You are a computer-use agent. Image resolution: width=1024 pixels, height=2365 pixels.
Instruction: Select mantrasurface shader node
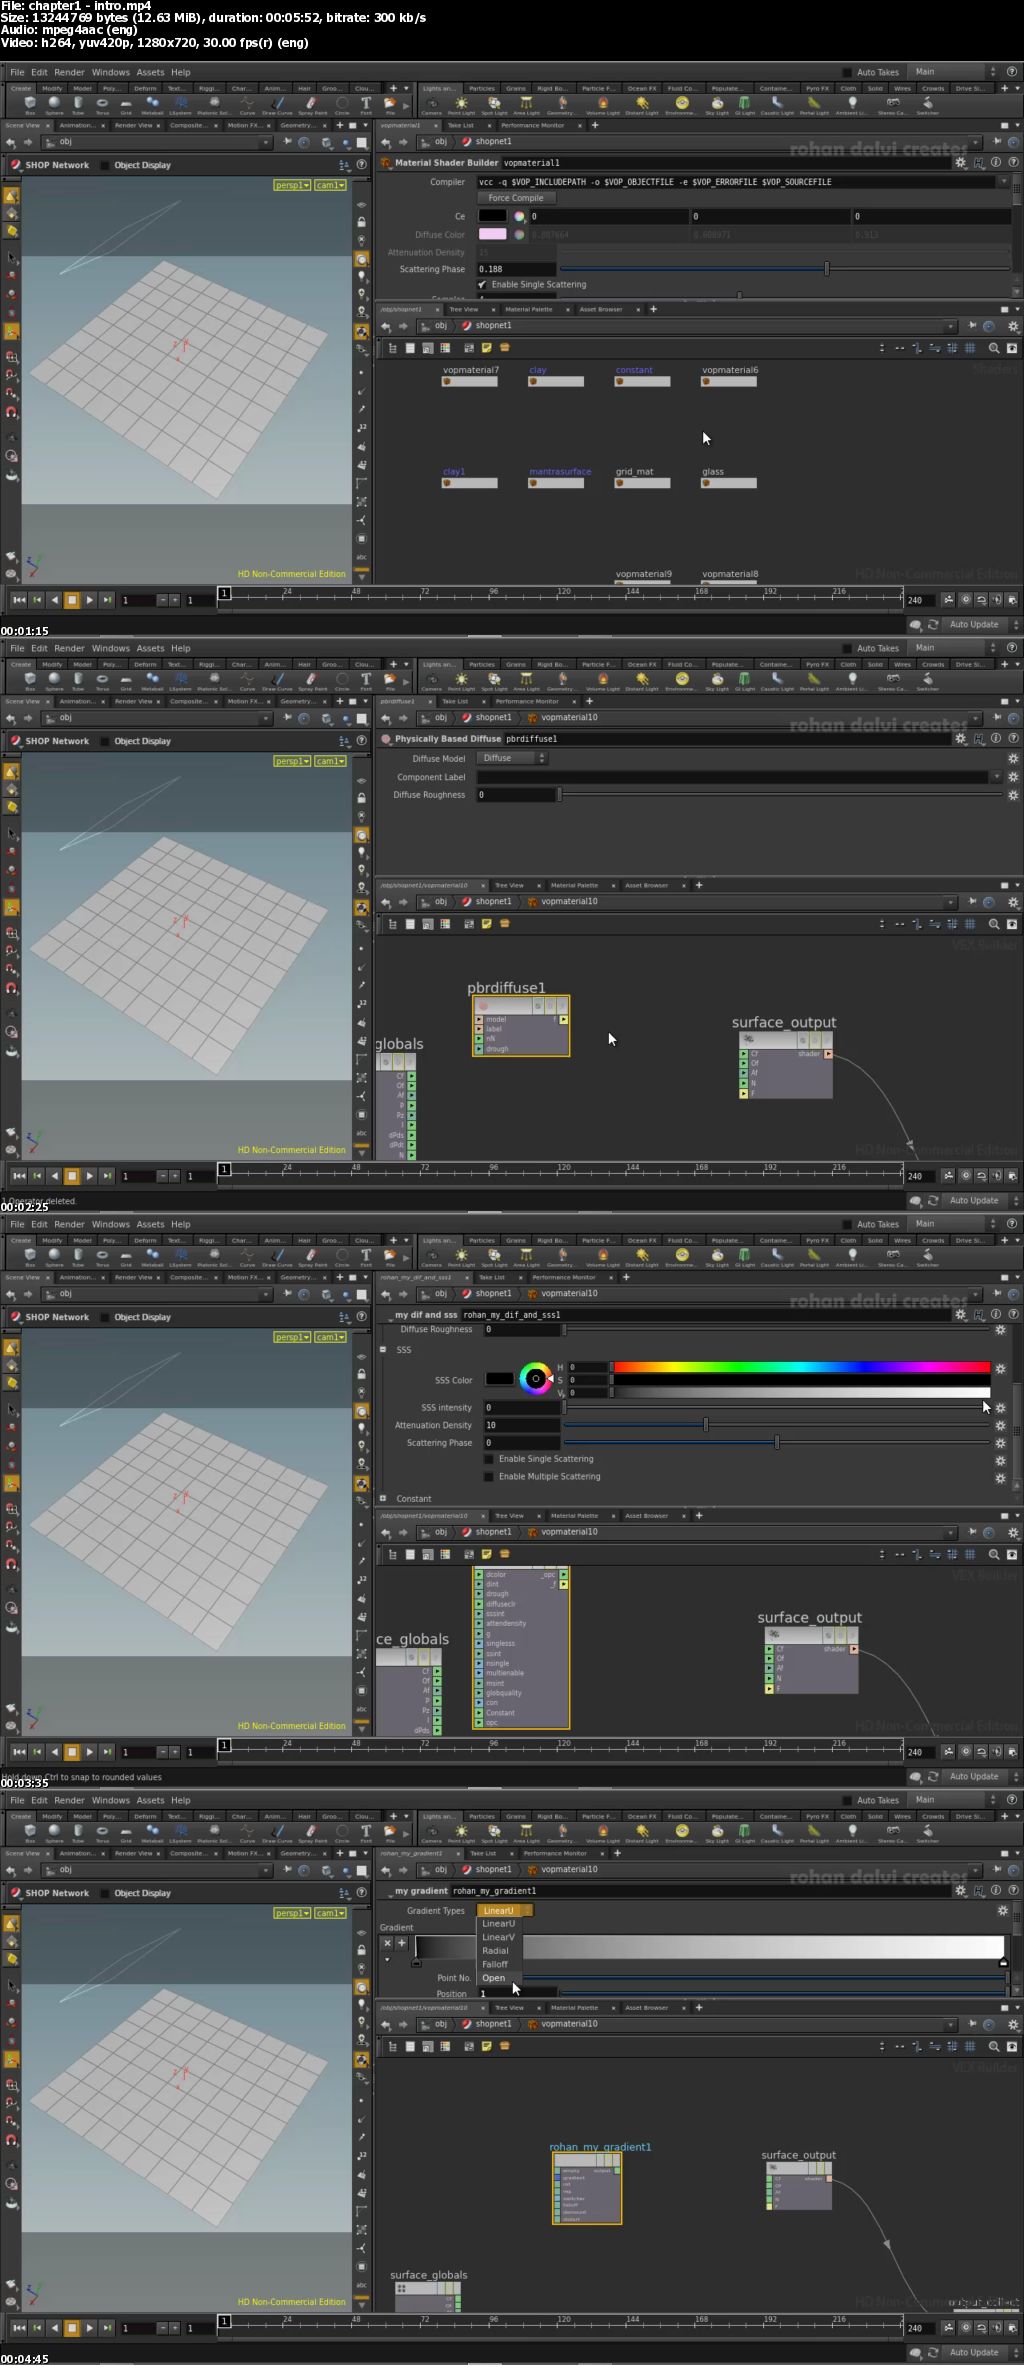point(557,483)
